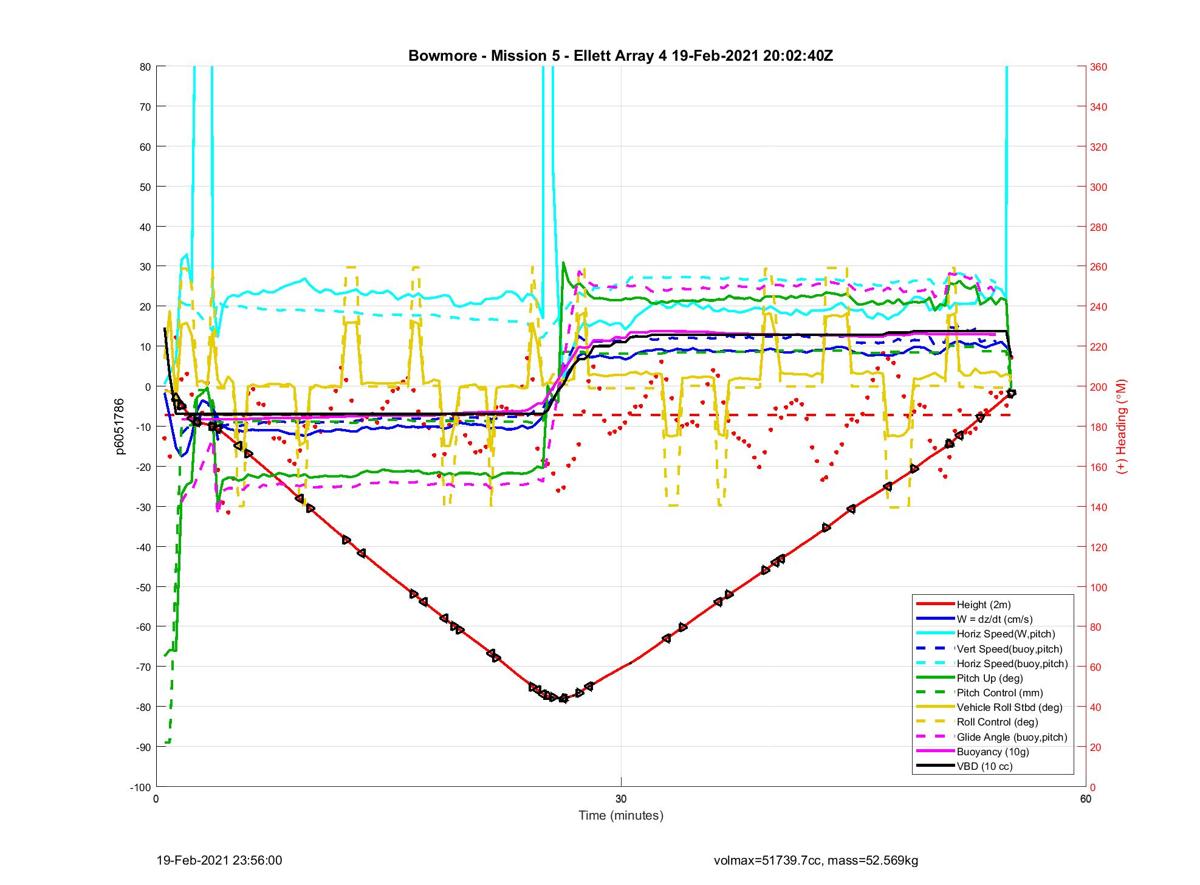This screenshot has height=885, width=1200.
Task: Select the Horiz Speed(W,pitch) legend entry
Action: point(1006,634)
